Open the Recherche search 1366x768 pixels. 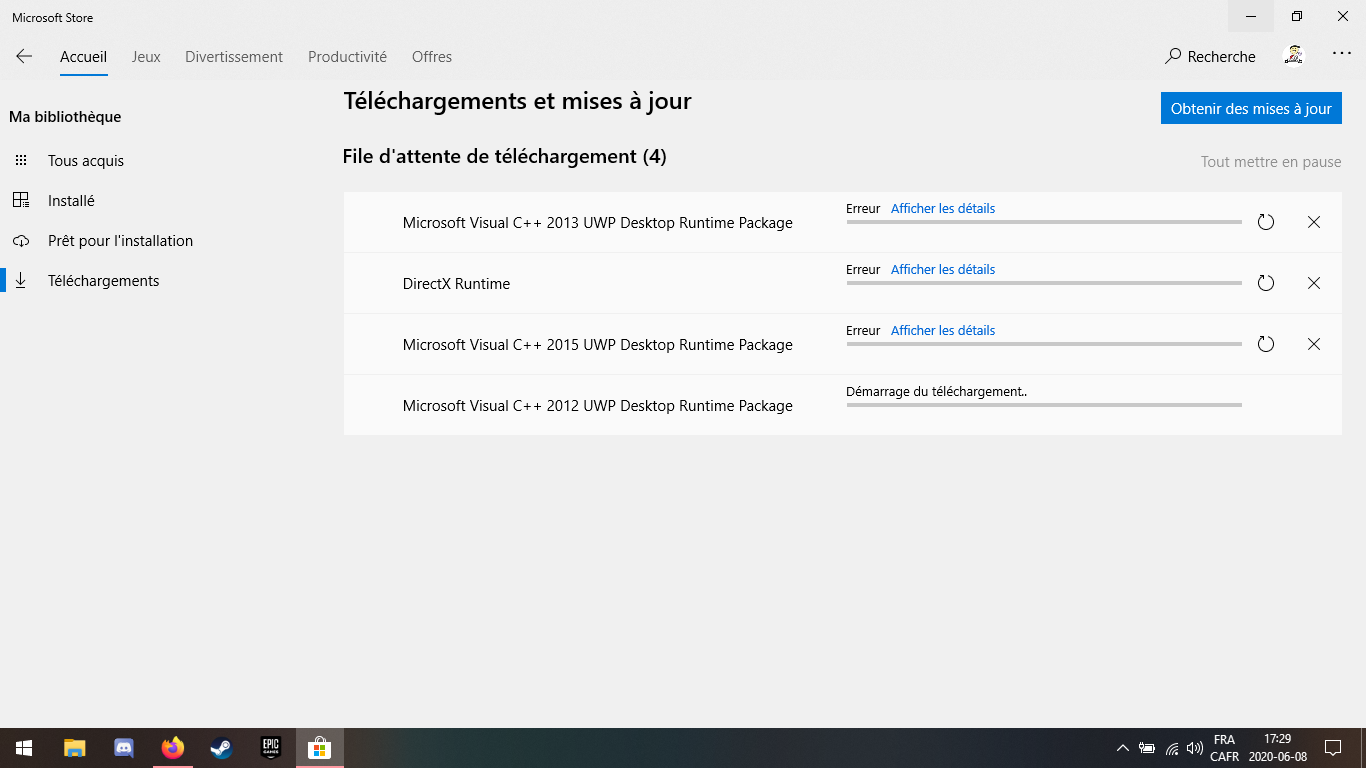point(1210,57)
